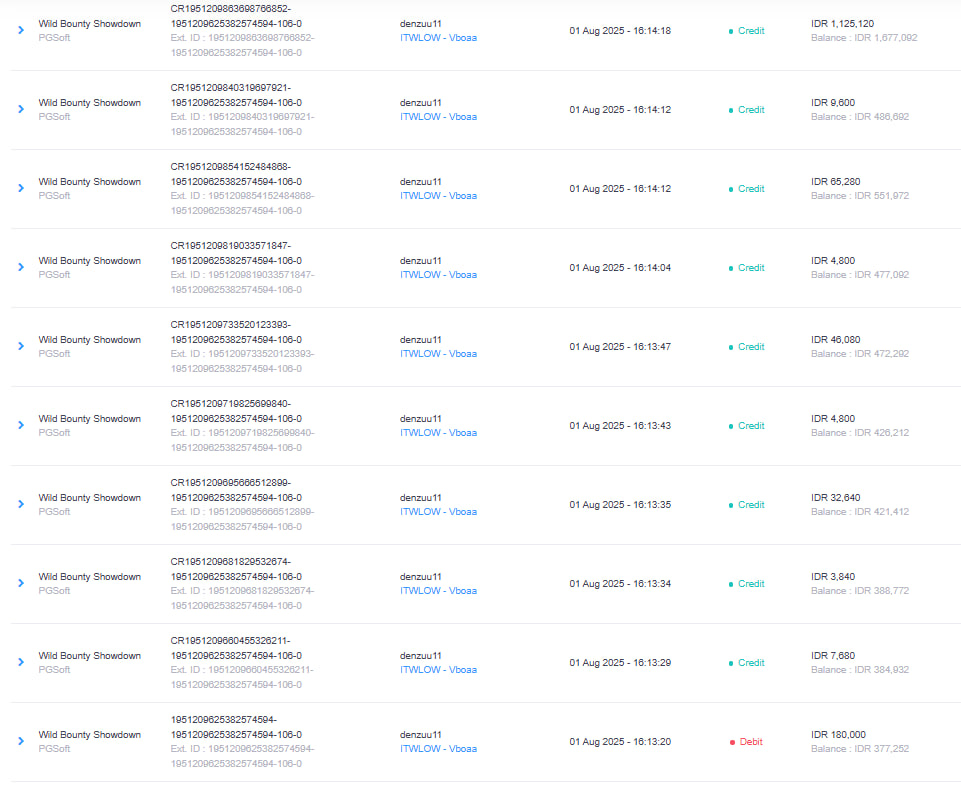Open ITWLOW - Vboaa link in 16:13:29 row

click(438, 670)
